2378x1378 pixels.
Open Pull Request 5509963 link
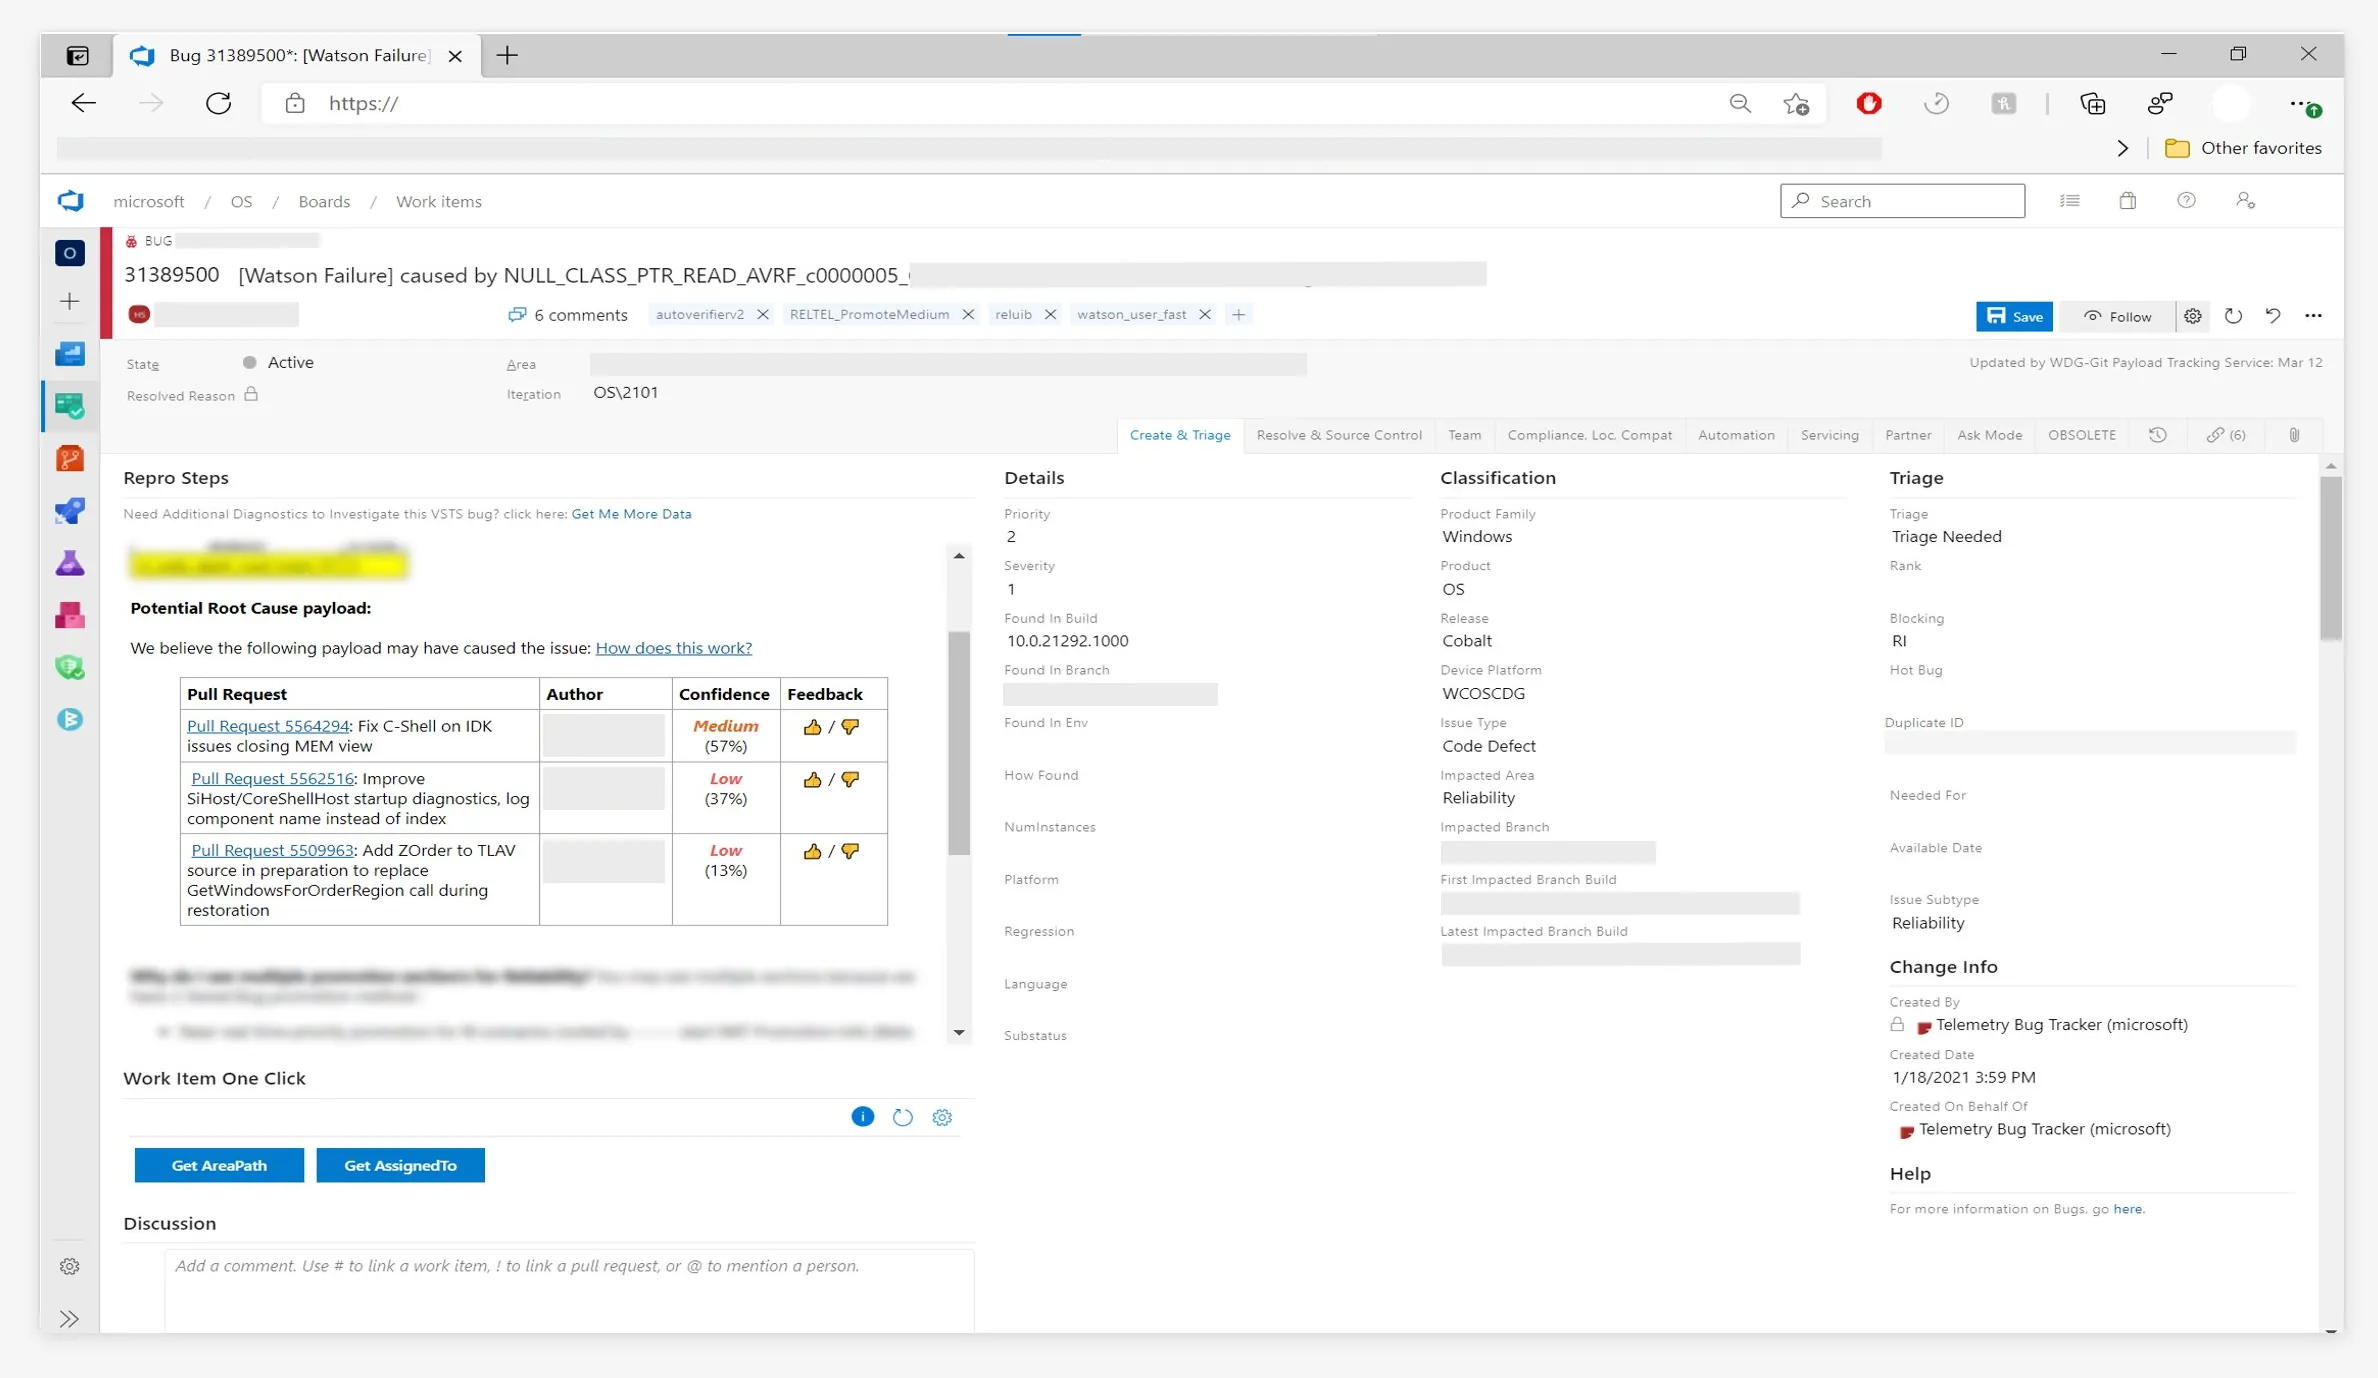(x=272, y=850)
